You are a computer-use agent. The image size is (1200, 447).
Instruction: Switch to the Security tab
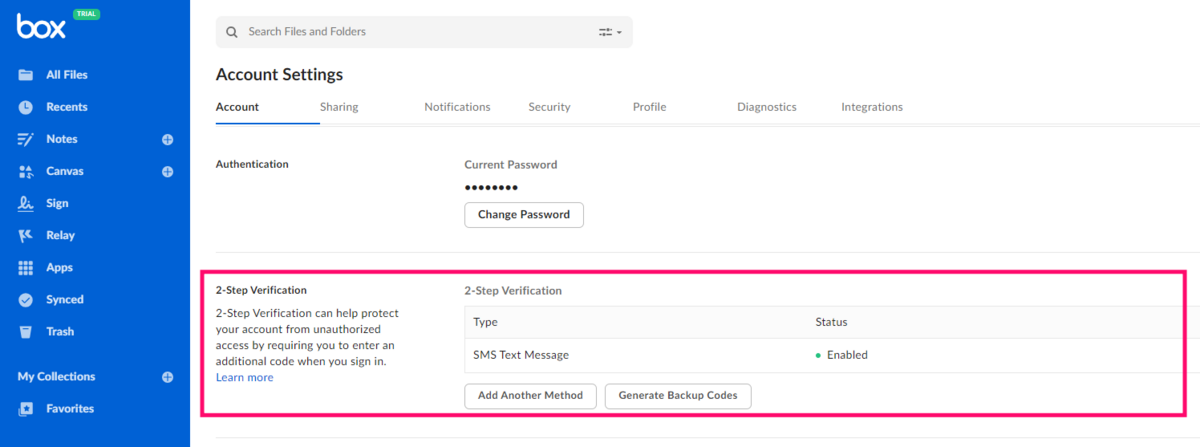[x=549, y=107]
